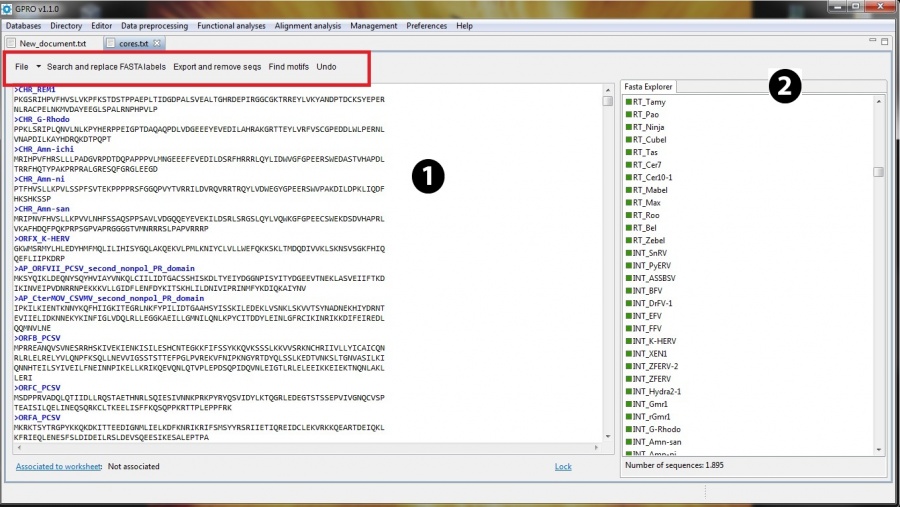The width and height of the screenshot is (900, 507).
Task: Close the cores.txt tab with its X
Action: (157, 44)
